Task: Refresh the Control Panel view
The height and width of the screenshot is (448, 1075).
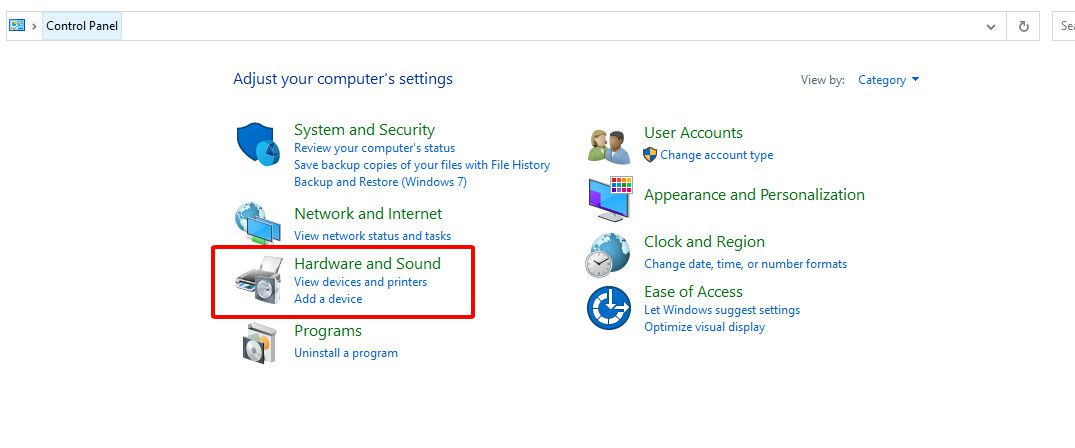Action: [1024, 26]
